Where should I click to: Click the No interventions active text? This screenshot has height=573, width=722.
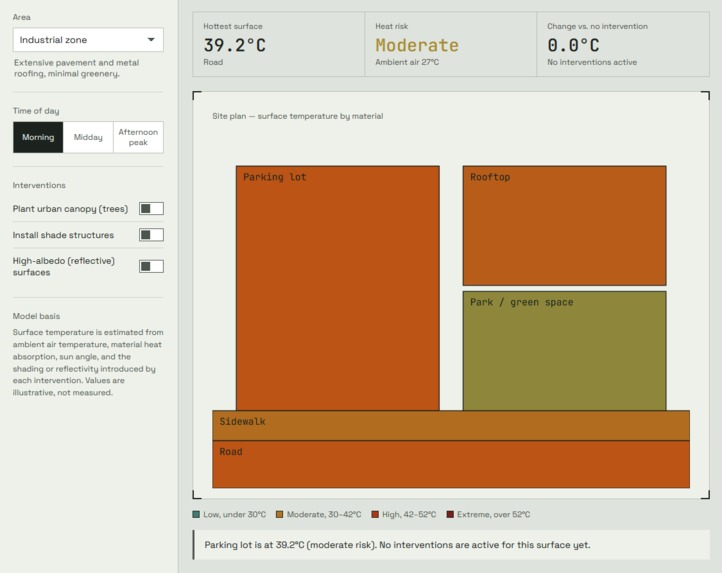tap(592, 62)
